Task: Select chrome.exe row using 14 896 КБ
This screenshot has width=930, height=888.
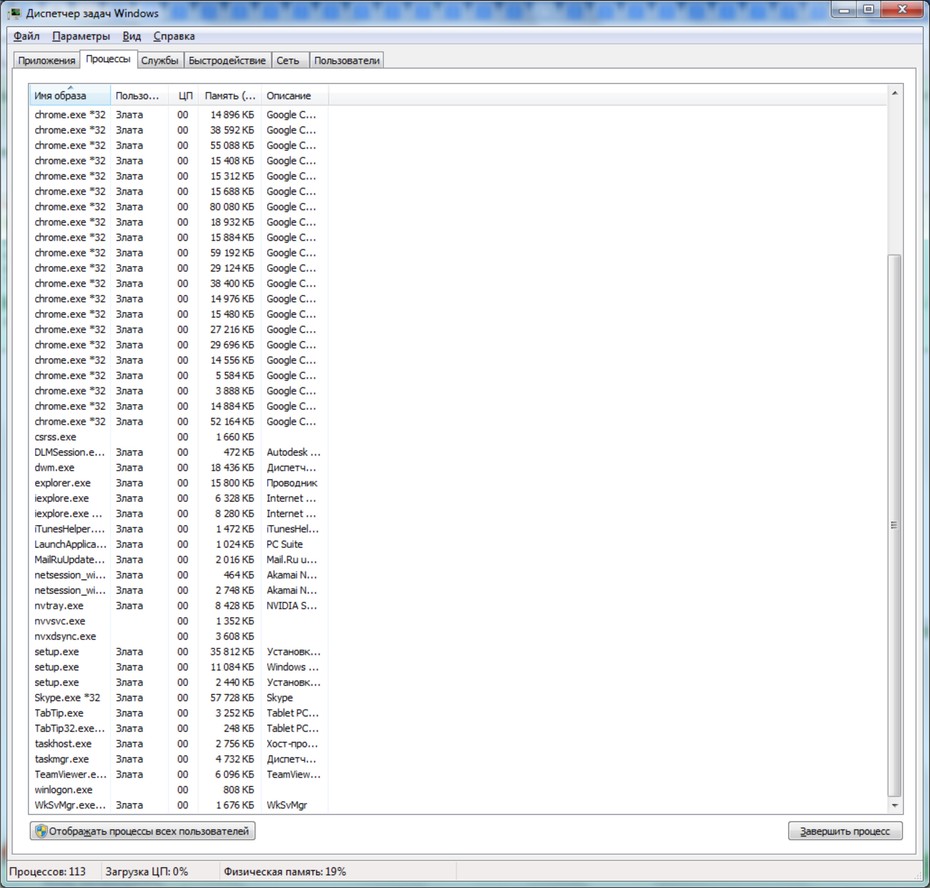Action: click(x=178, y=115)
